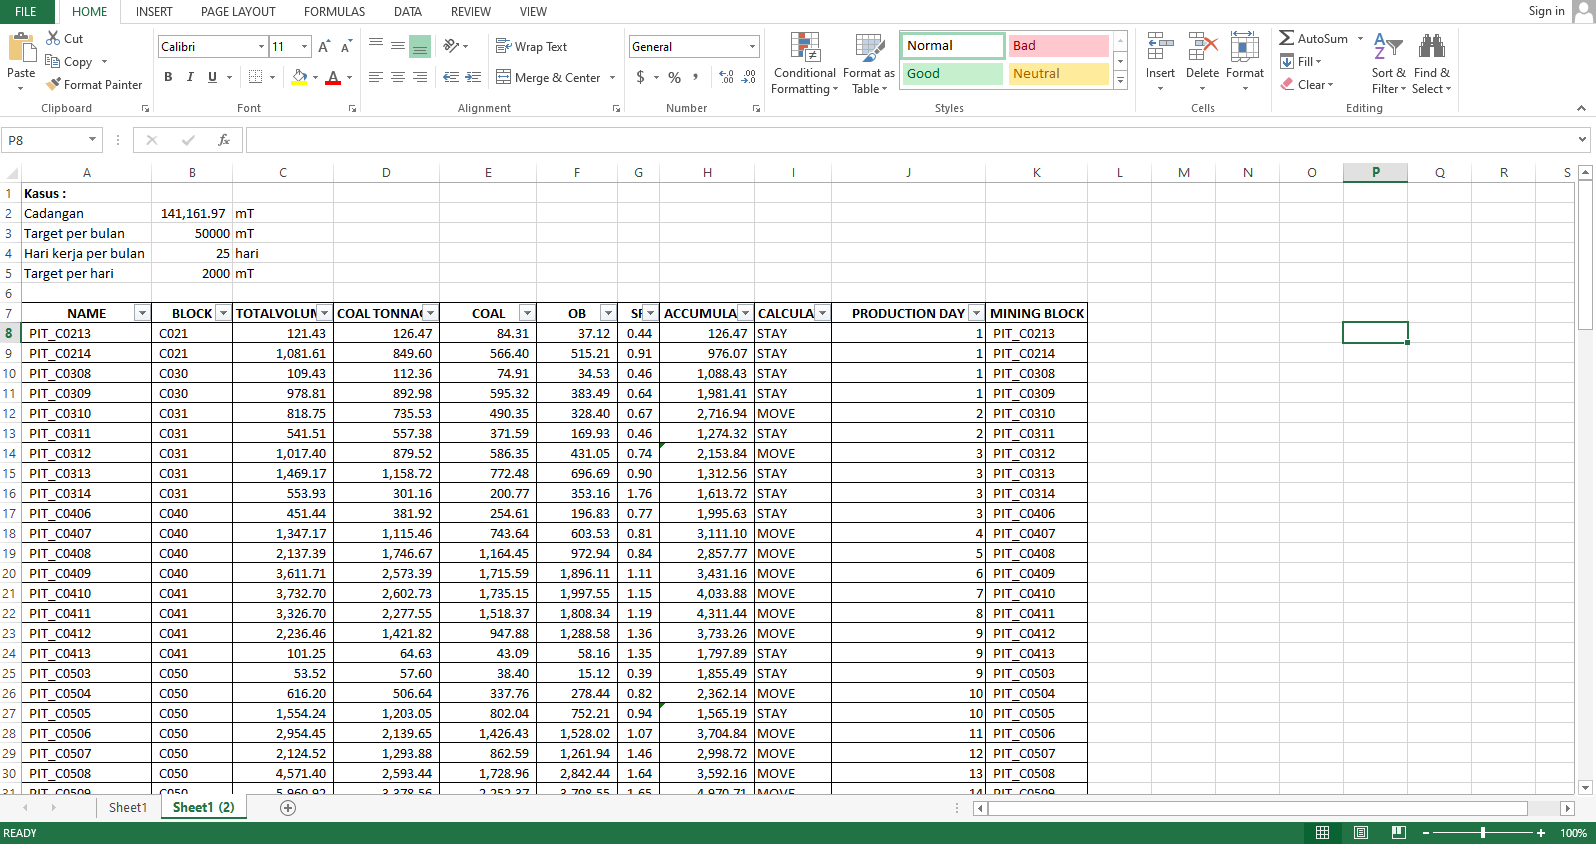Click the Insert function fx icon
The height and width of the screenshot is (844, 1596).
point(224,140)
